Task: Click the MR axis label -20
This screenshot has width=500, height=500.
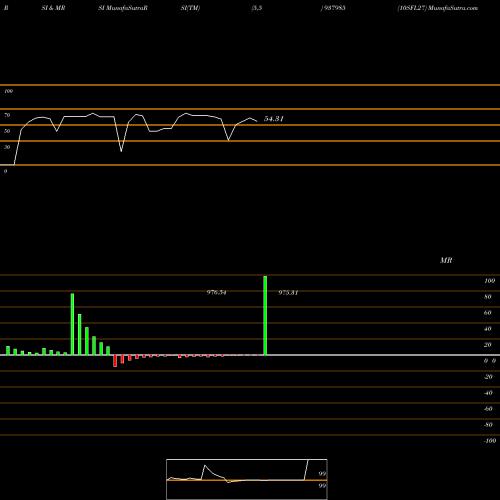Action: [x=488, y=377]
